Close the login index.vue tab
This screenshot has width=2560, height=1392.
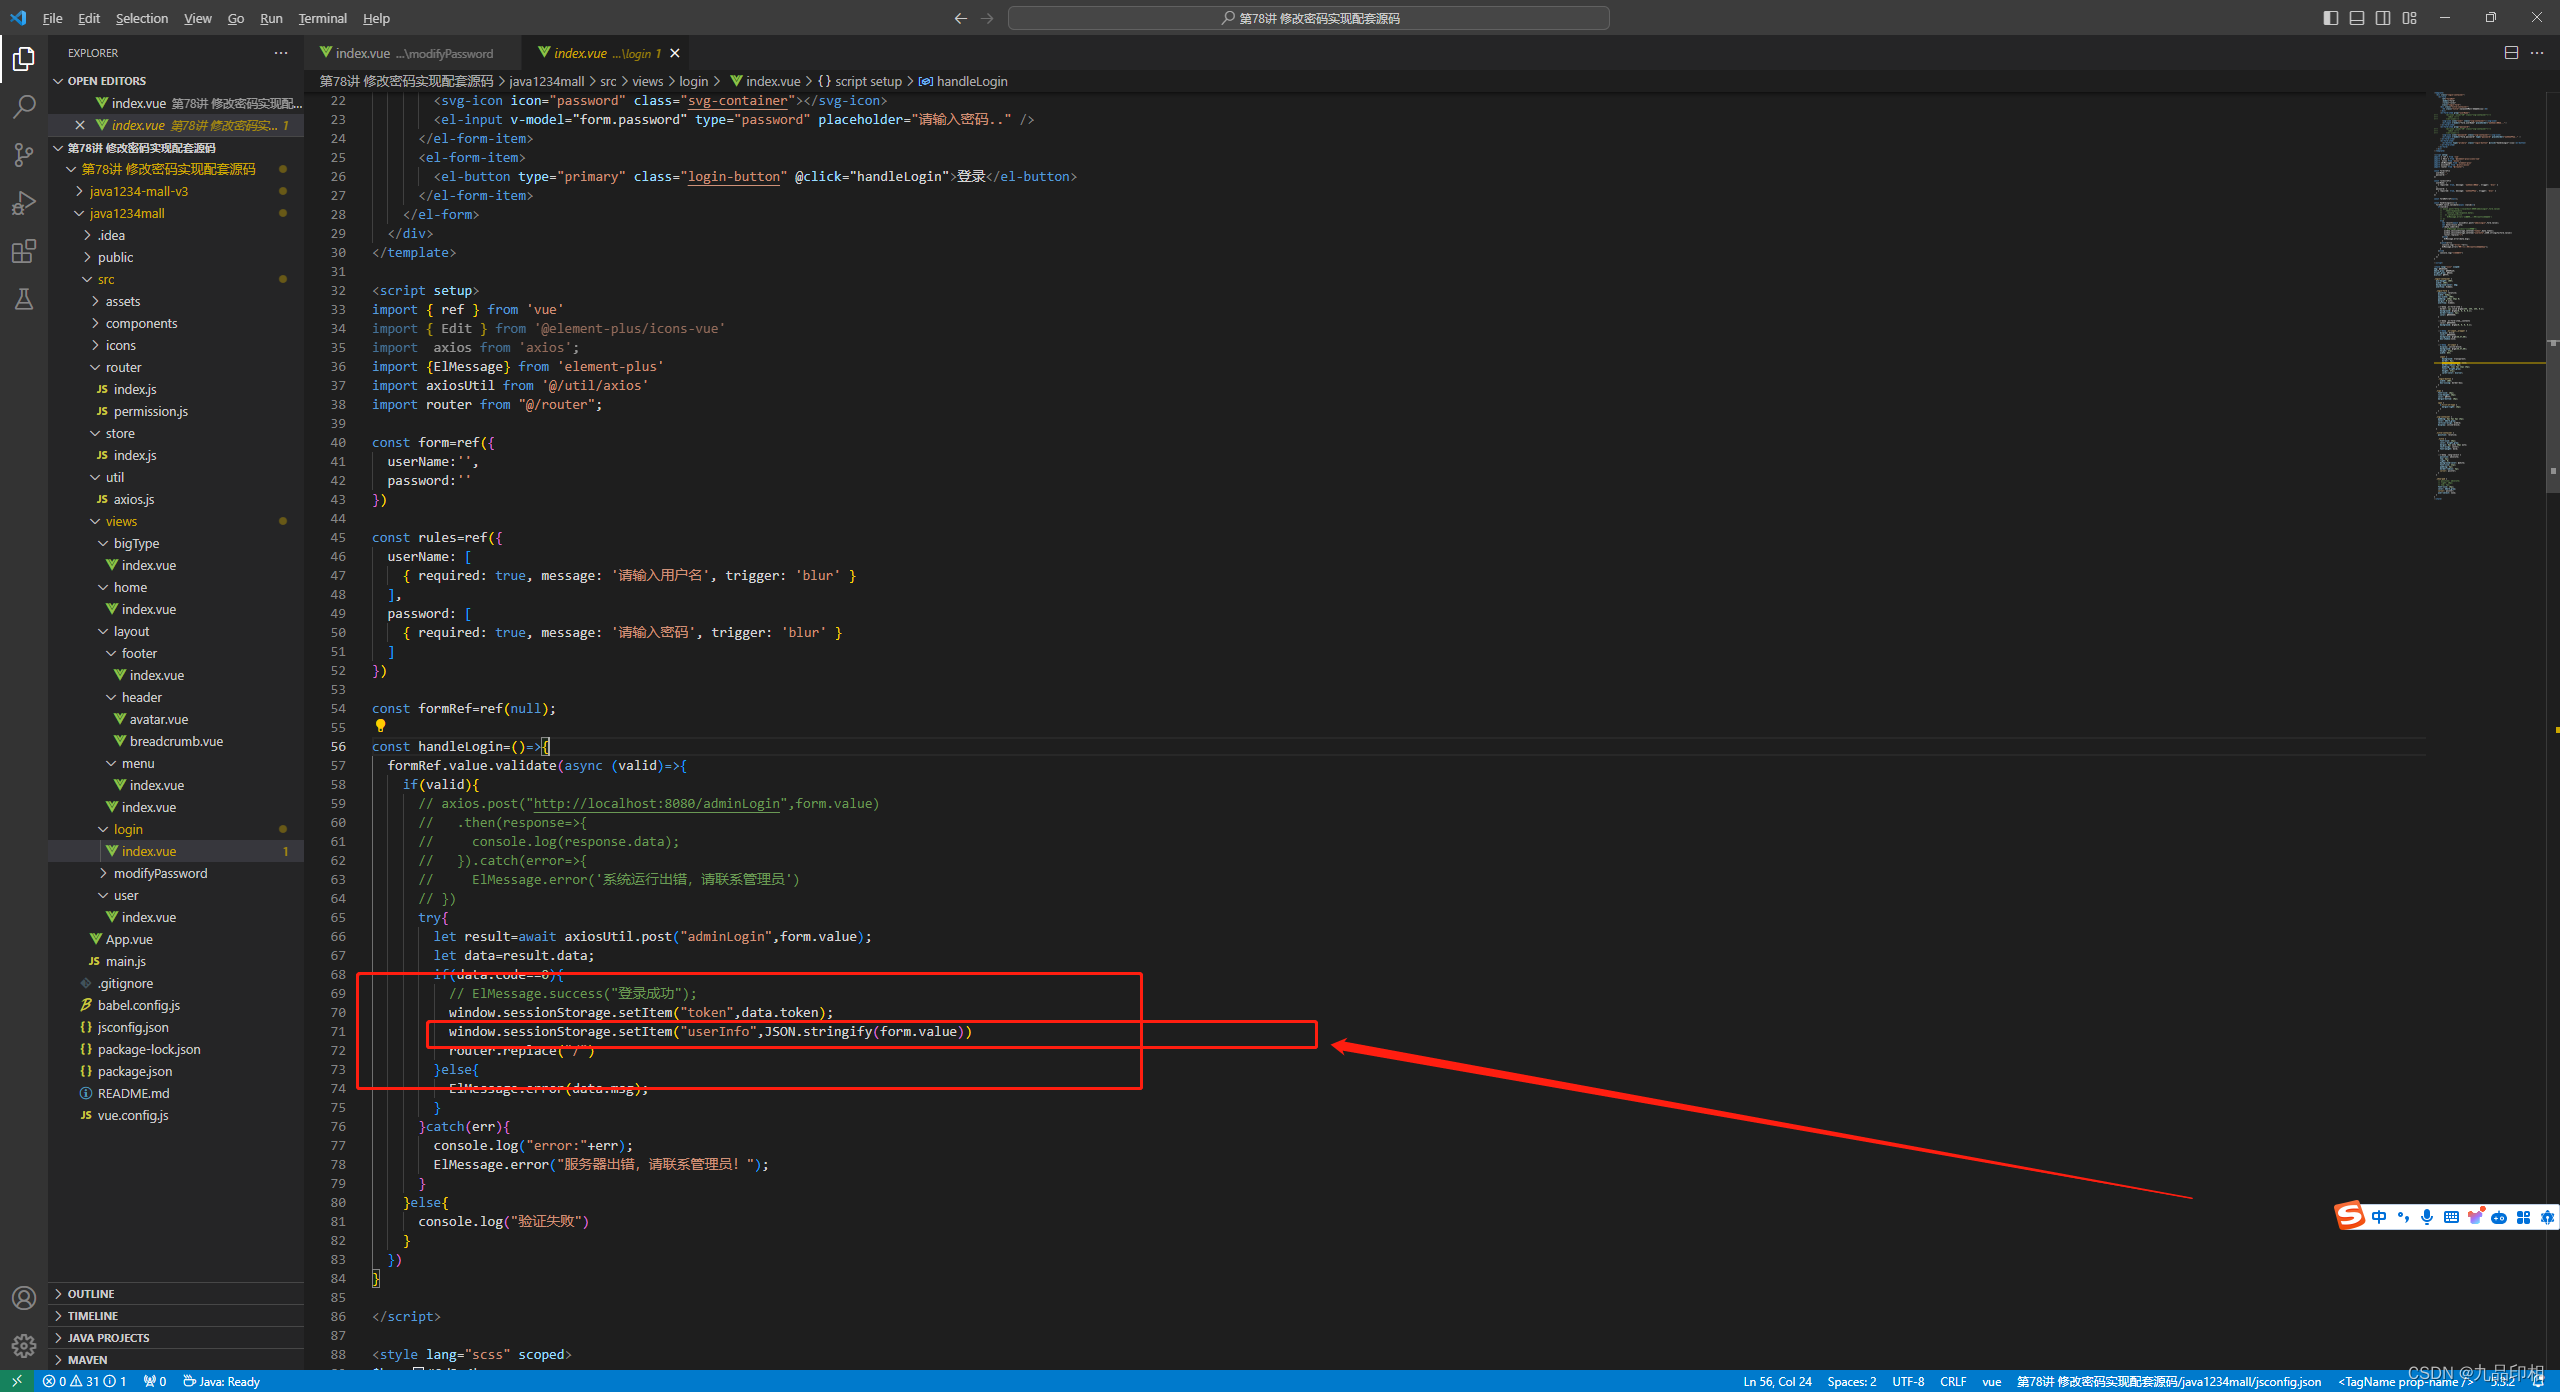tap(675, 53)
